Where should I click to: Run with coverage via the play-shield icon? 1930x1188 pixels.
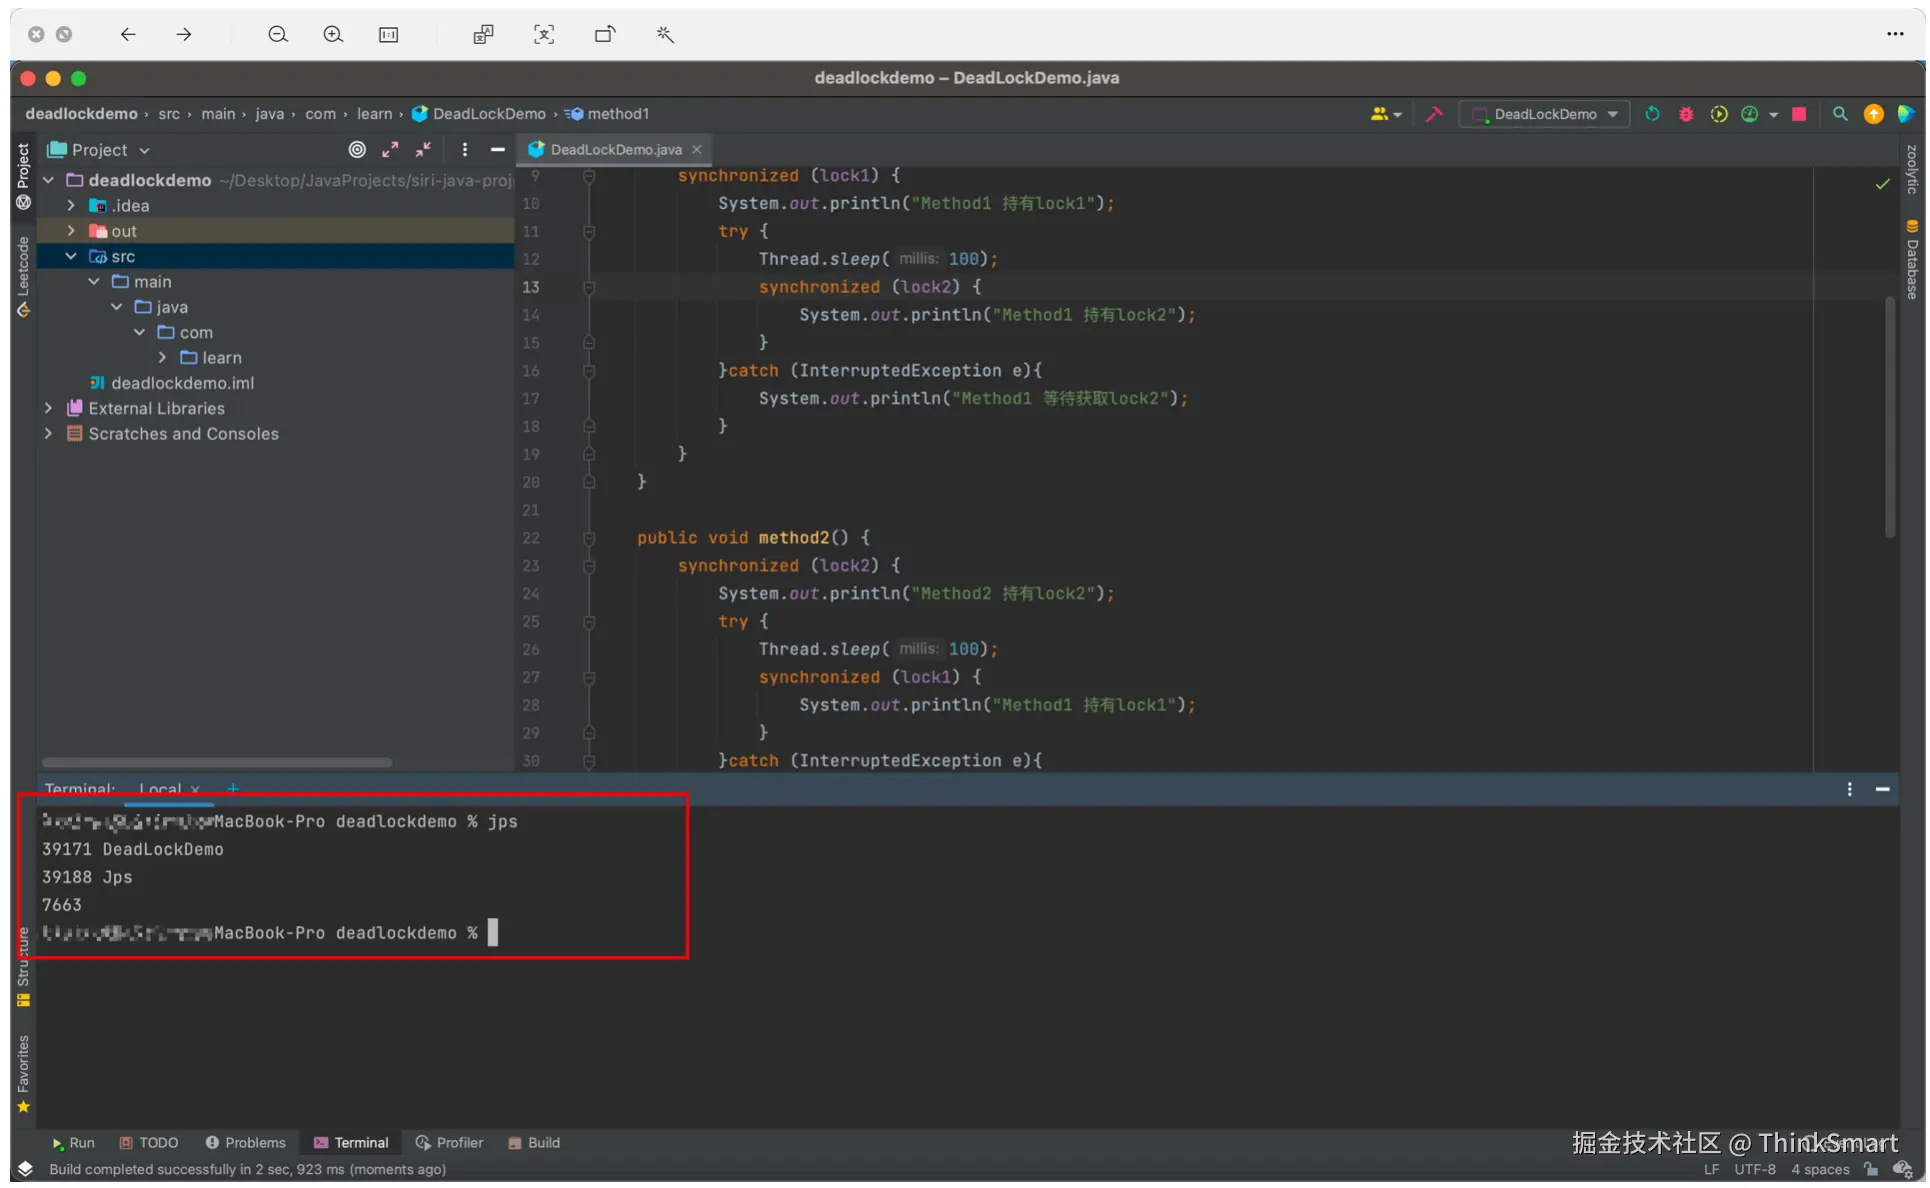1719,114
